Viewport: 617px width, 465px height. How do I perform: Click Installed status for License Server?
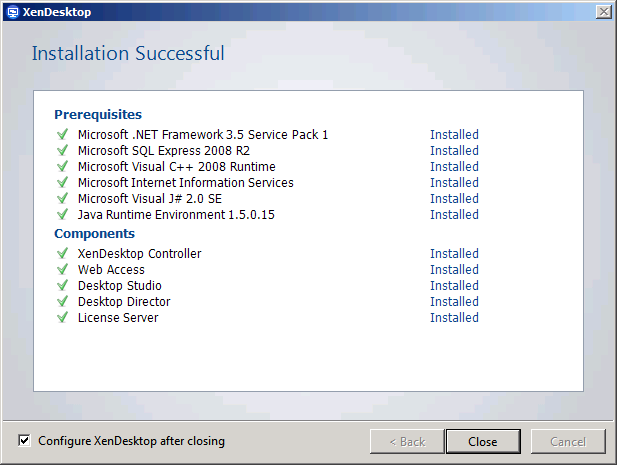pyautogui.click(x=454, y=318)
